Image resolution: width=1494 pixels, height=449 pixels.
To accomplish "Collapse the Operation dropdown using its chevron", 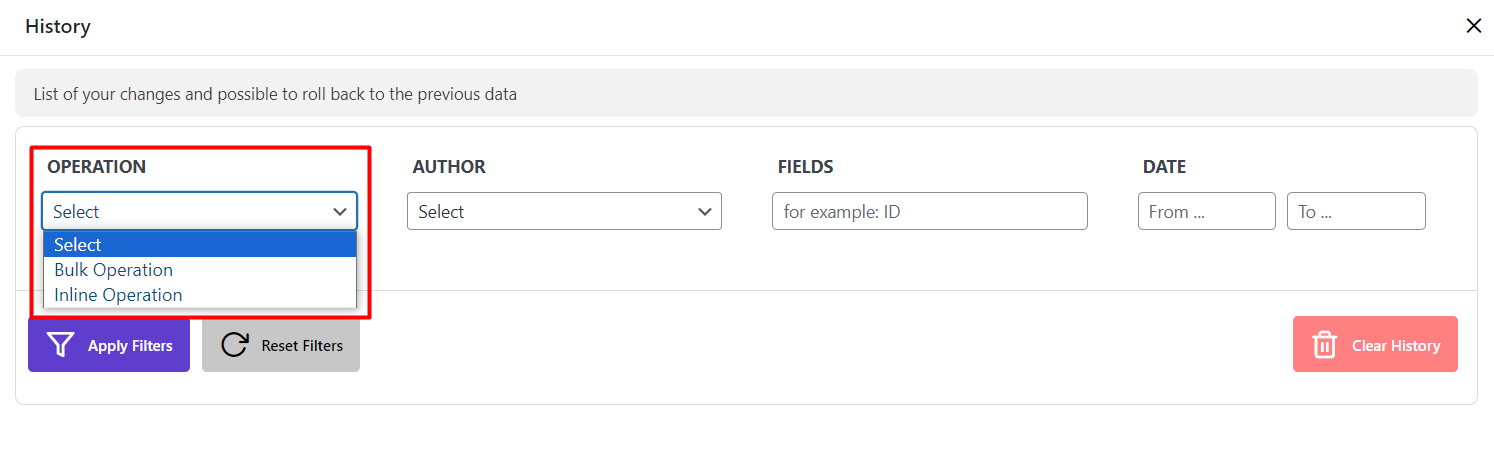I will pyautogui.click(x=340, y=212).
